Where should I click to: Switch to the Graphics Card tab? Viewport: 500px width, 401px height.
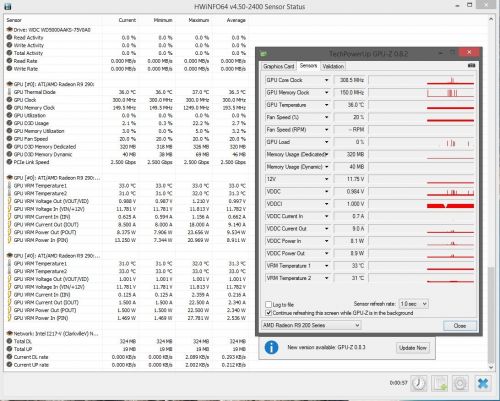pos(279,66)
